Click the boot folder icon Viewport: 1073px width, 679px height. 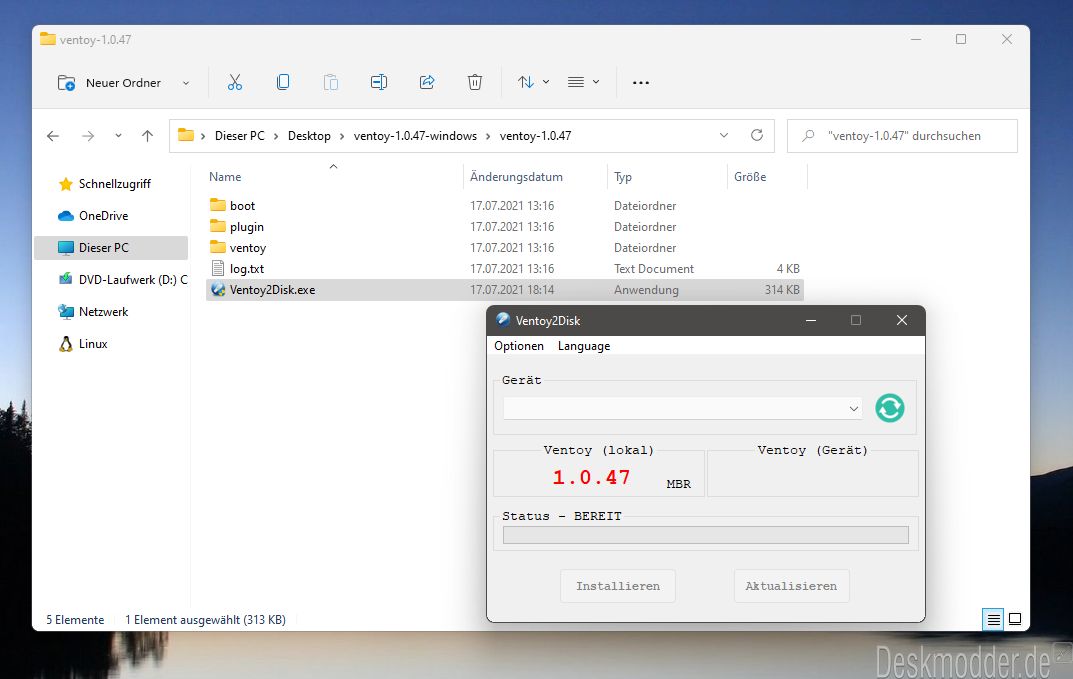click(218, 205)
